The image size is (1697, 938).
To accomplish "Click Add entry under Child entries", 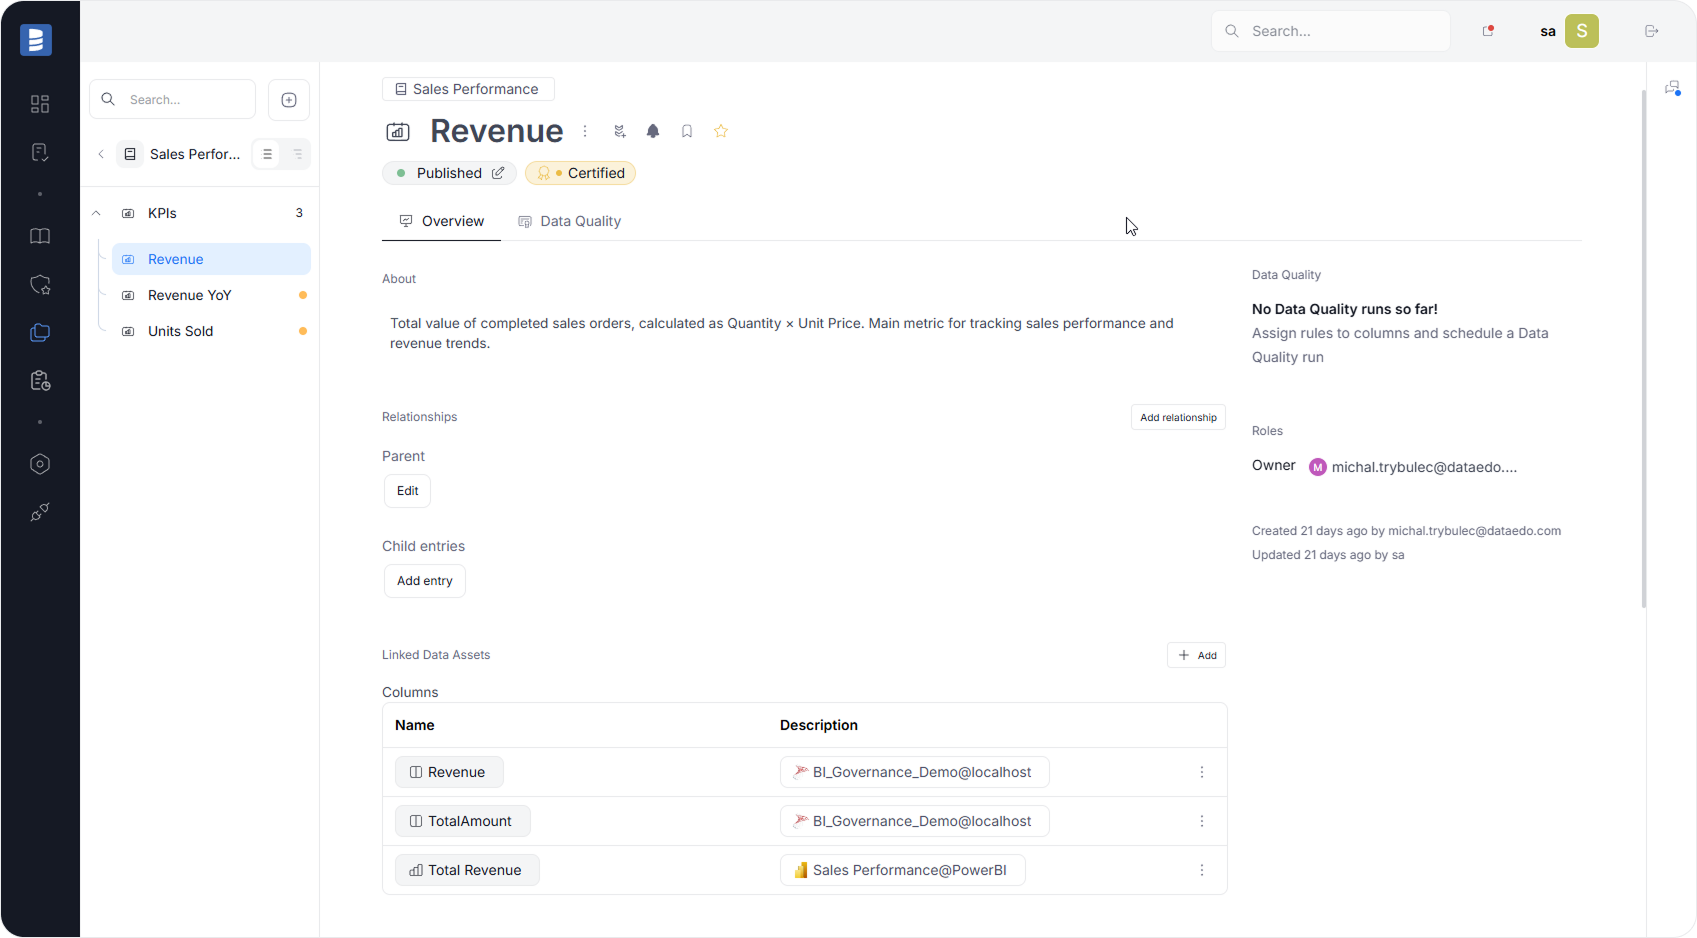I will pyautogui.click(x=424, y=581).
